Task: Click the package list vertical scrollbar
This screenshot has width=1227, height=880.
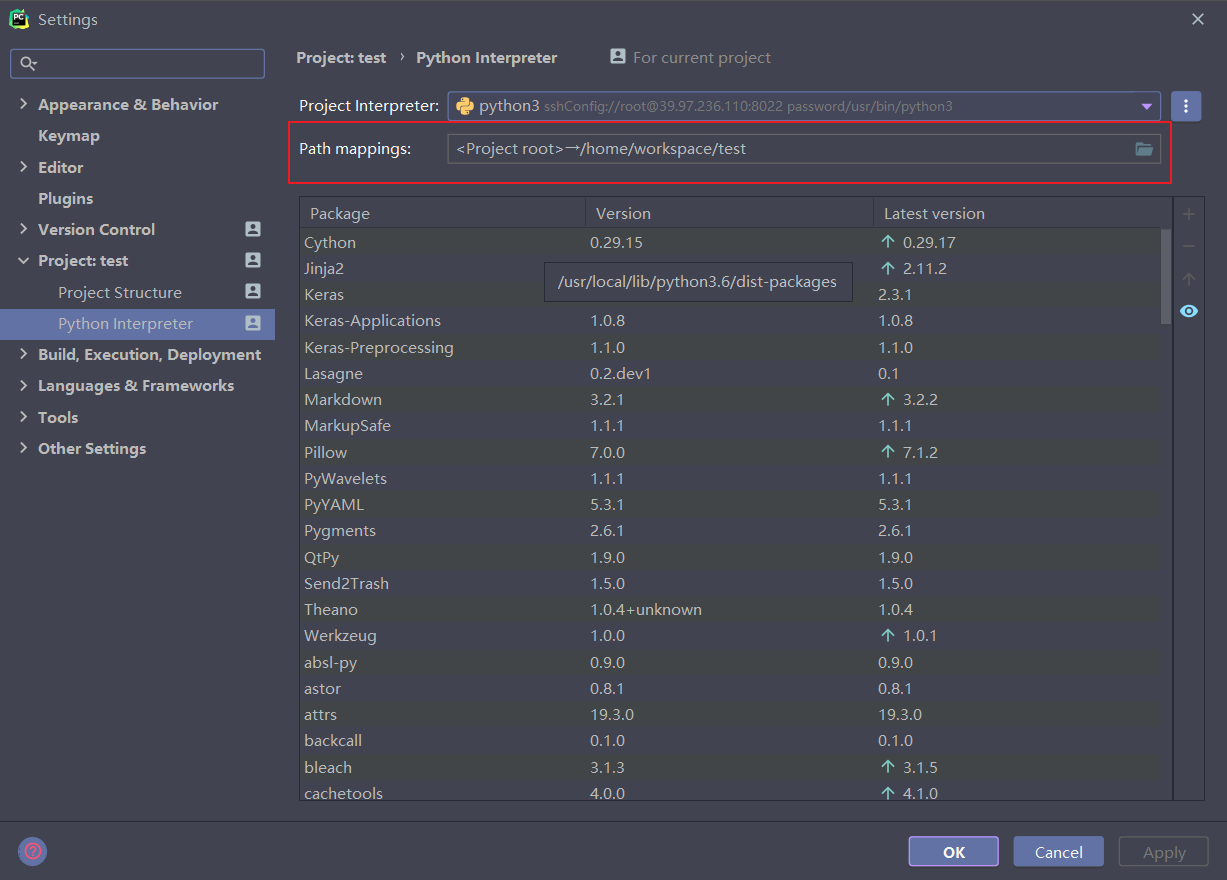Action: [1166, 277]
